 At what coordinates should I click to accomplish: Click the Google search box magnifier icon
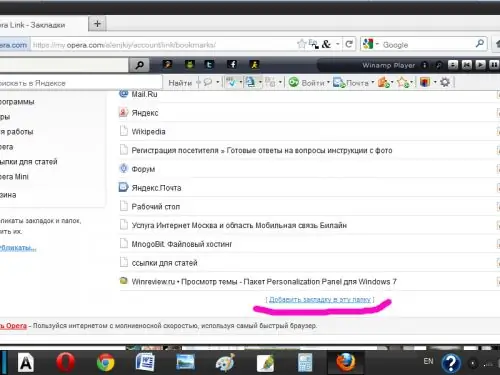479,44
